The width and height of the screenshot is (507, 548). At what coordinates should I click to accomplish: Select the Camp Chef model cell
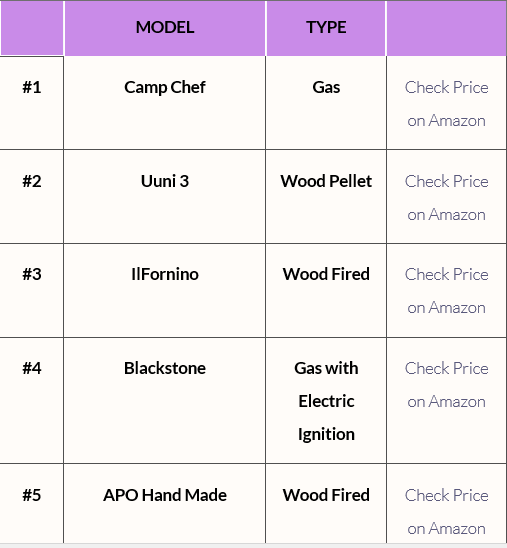165,103
